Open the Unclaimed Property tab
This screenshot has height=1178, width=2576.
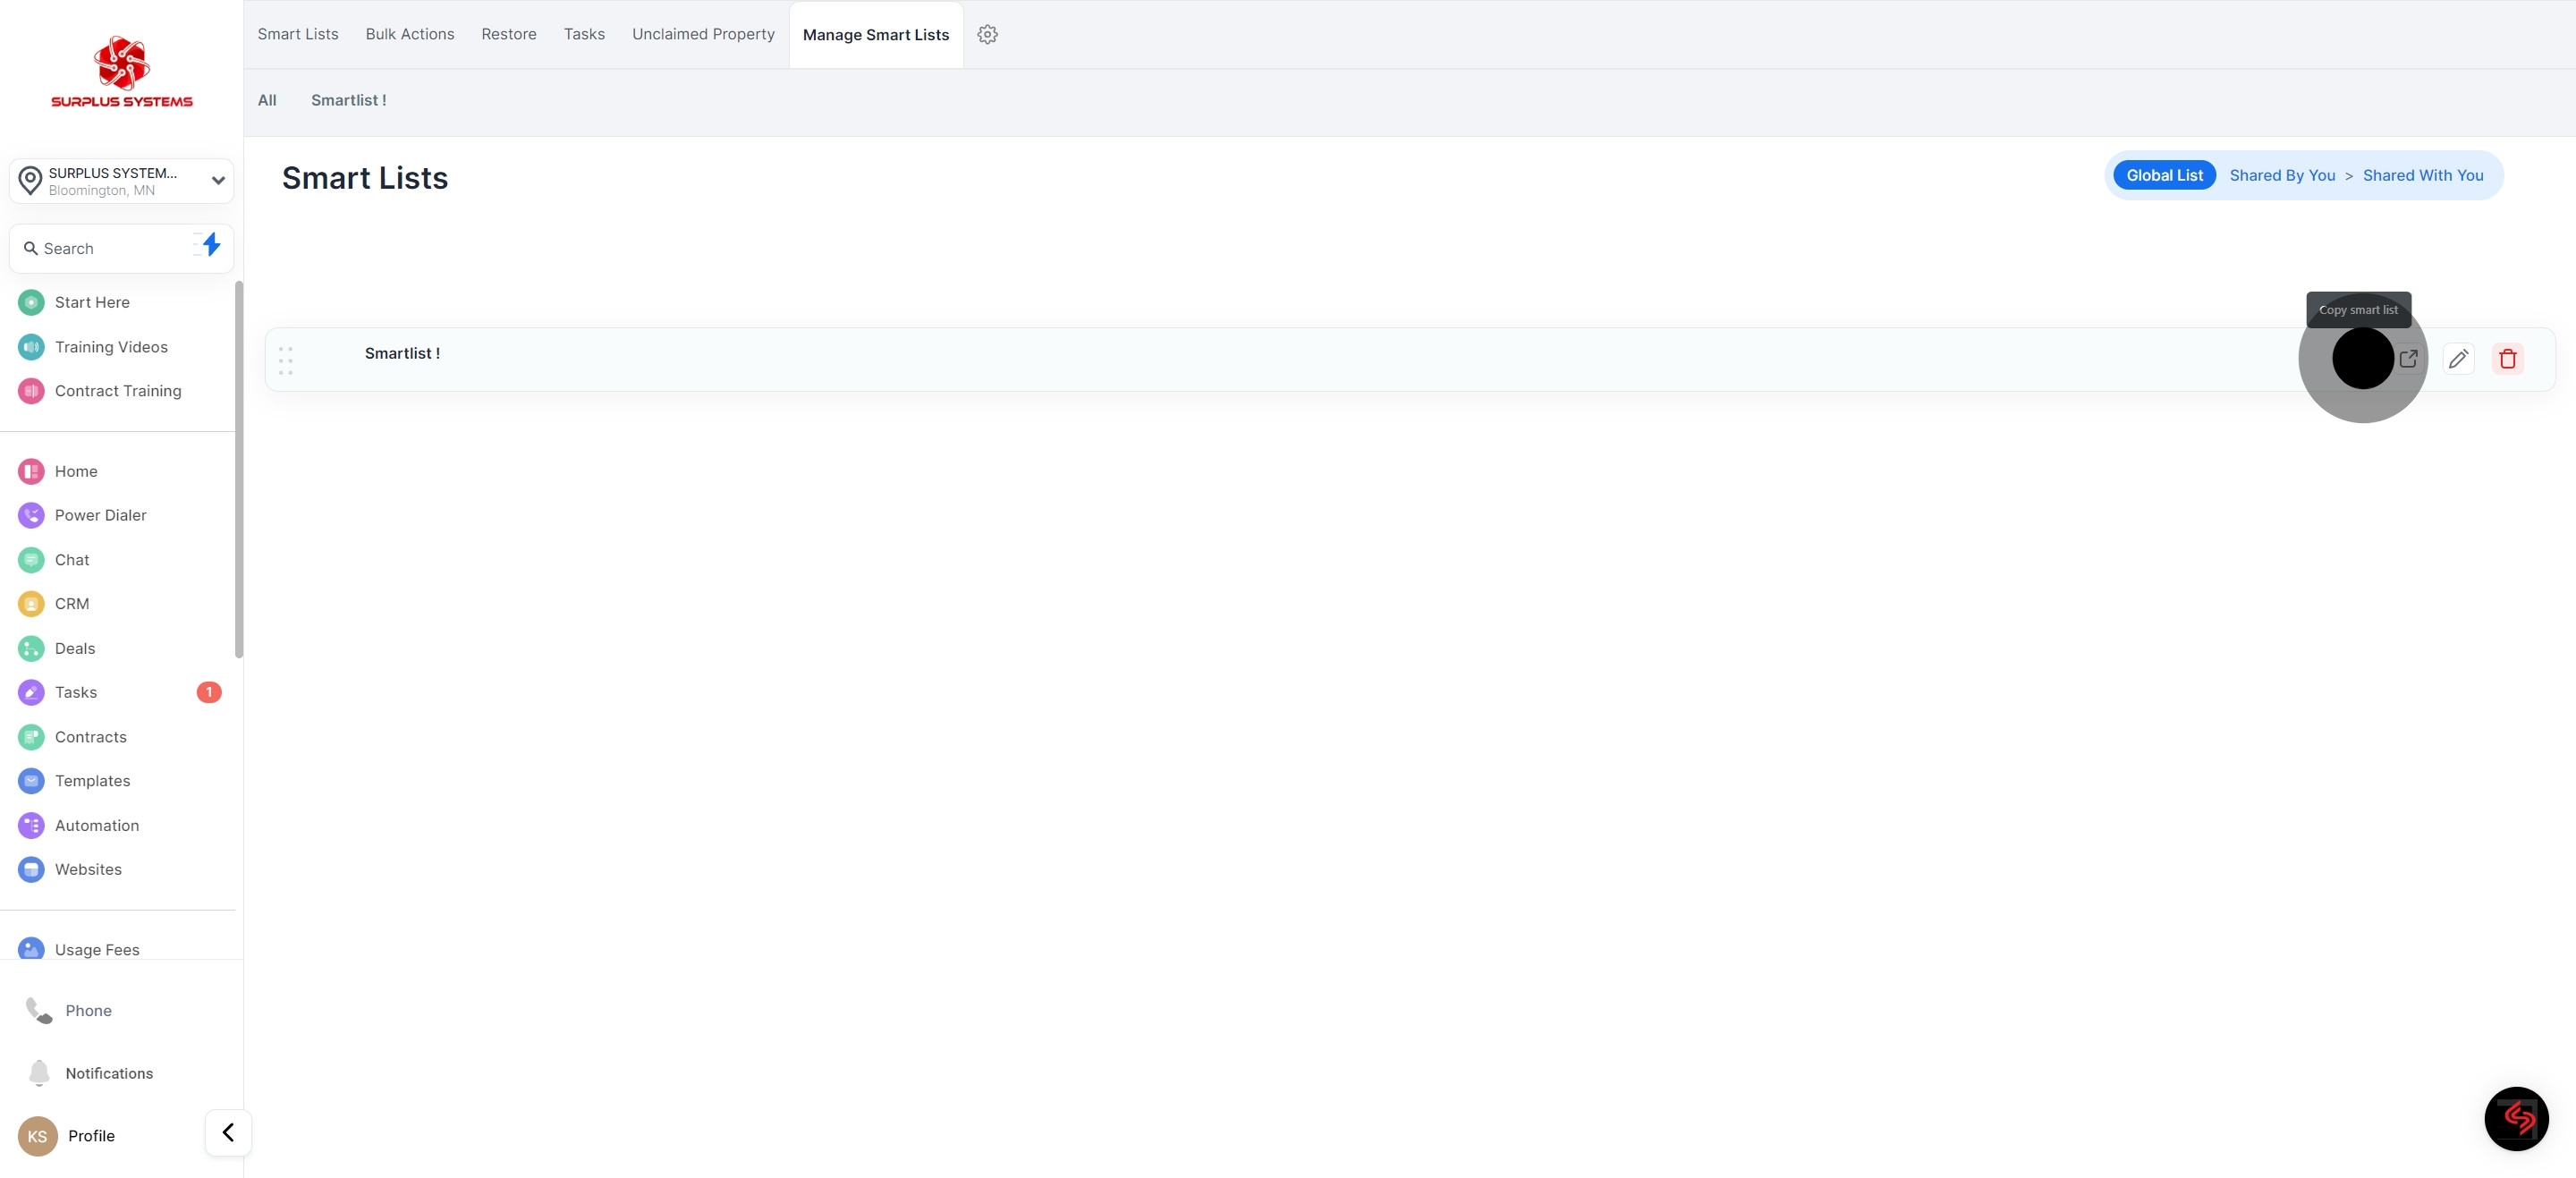[x=703, y=34]
